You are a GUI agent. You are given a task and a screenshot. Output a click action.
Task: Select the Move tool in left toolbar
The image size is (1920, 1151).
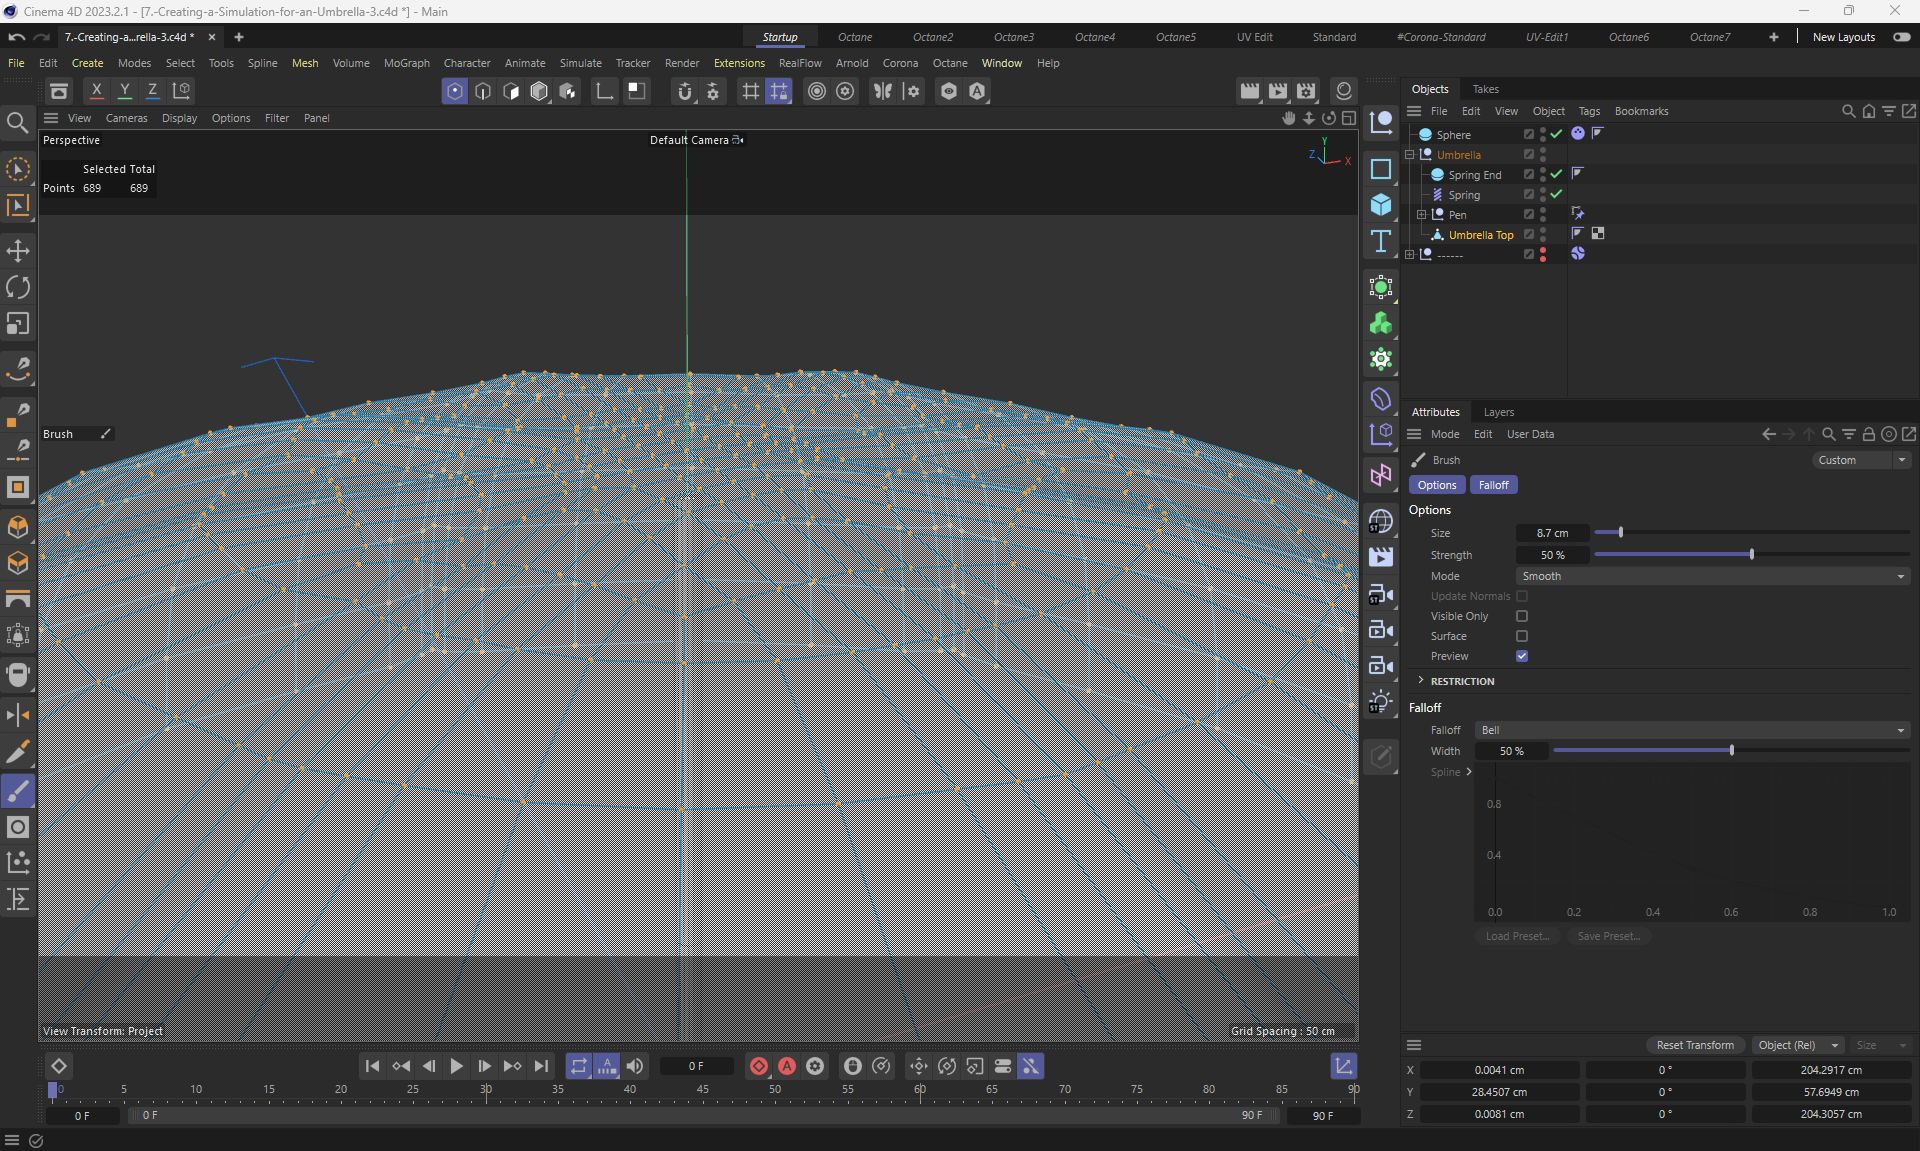18,251
